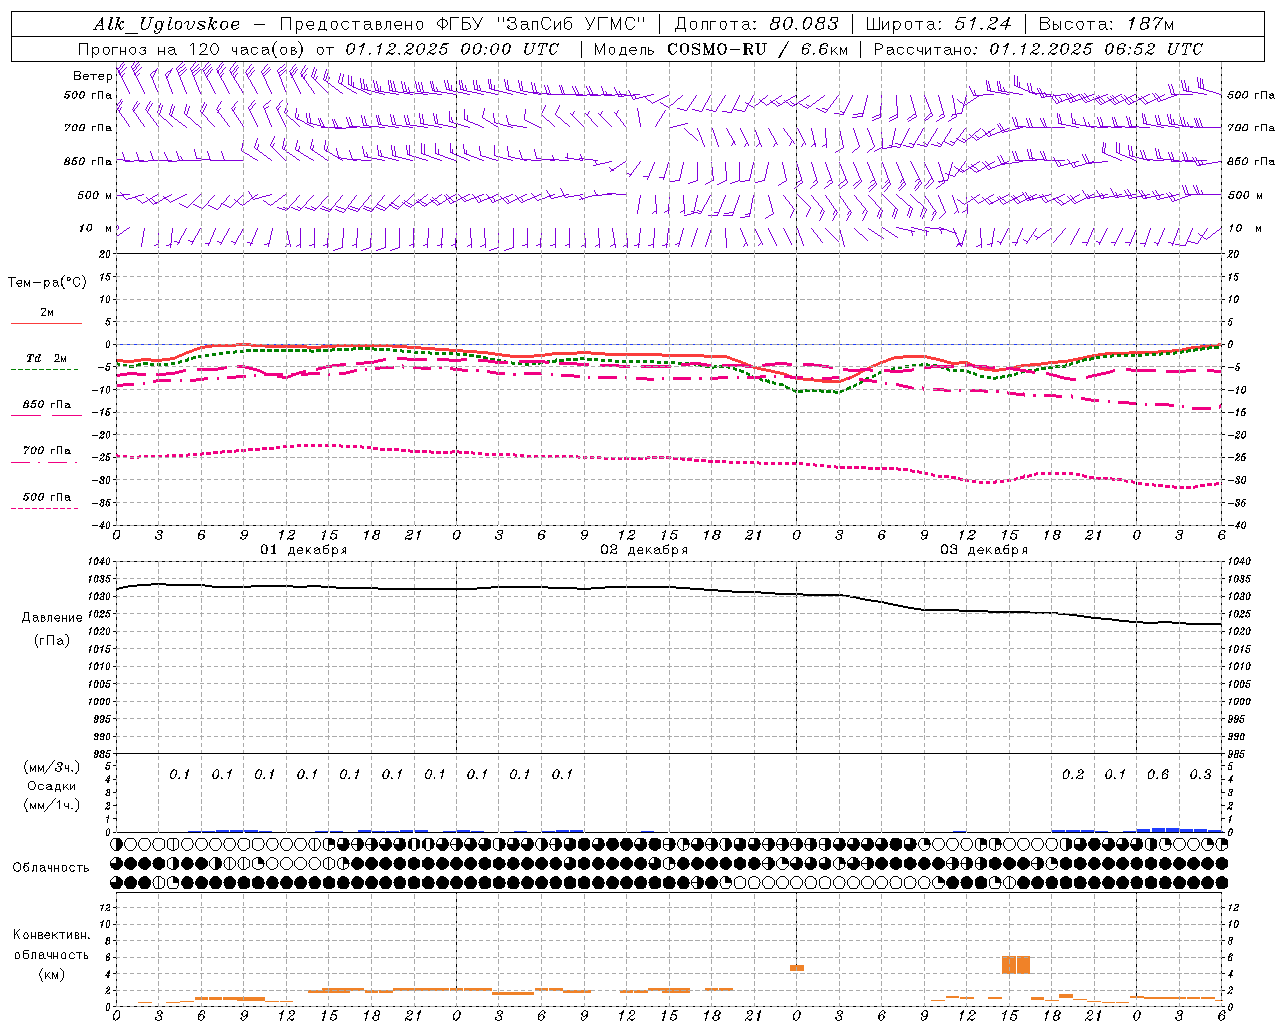This screenshot has width=1280, height=1024.
Task: Select the 03 декабря date marker
Action: pos(984,550)
